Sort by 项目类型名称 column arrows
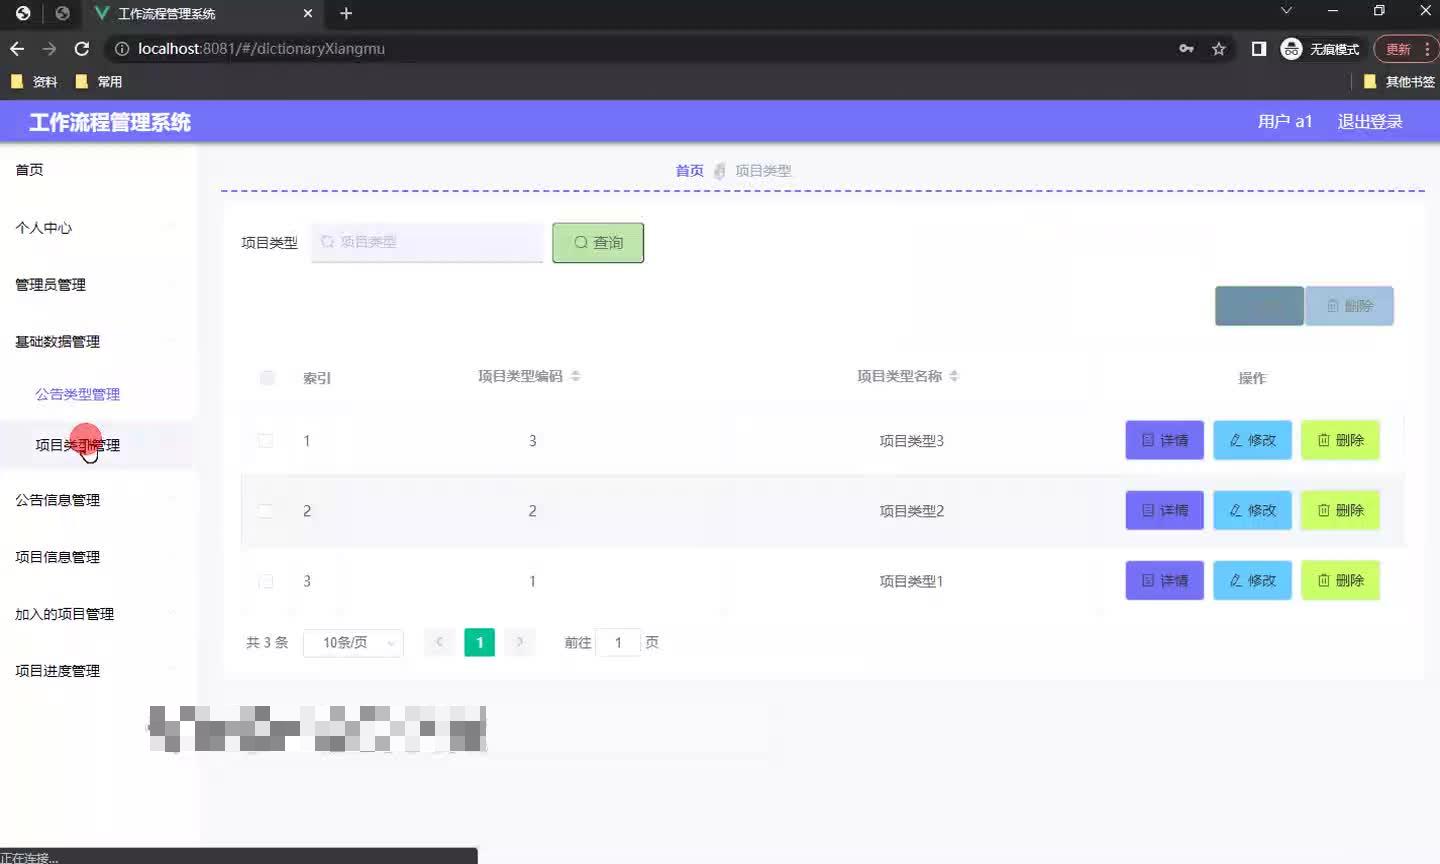Viewport: 1440px width, 864px height. 954,376
